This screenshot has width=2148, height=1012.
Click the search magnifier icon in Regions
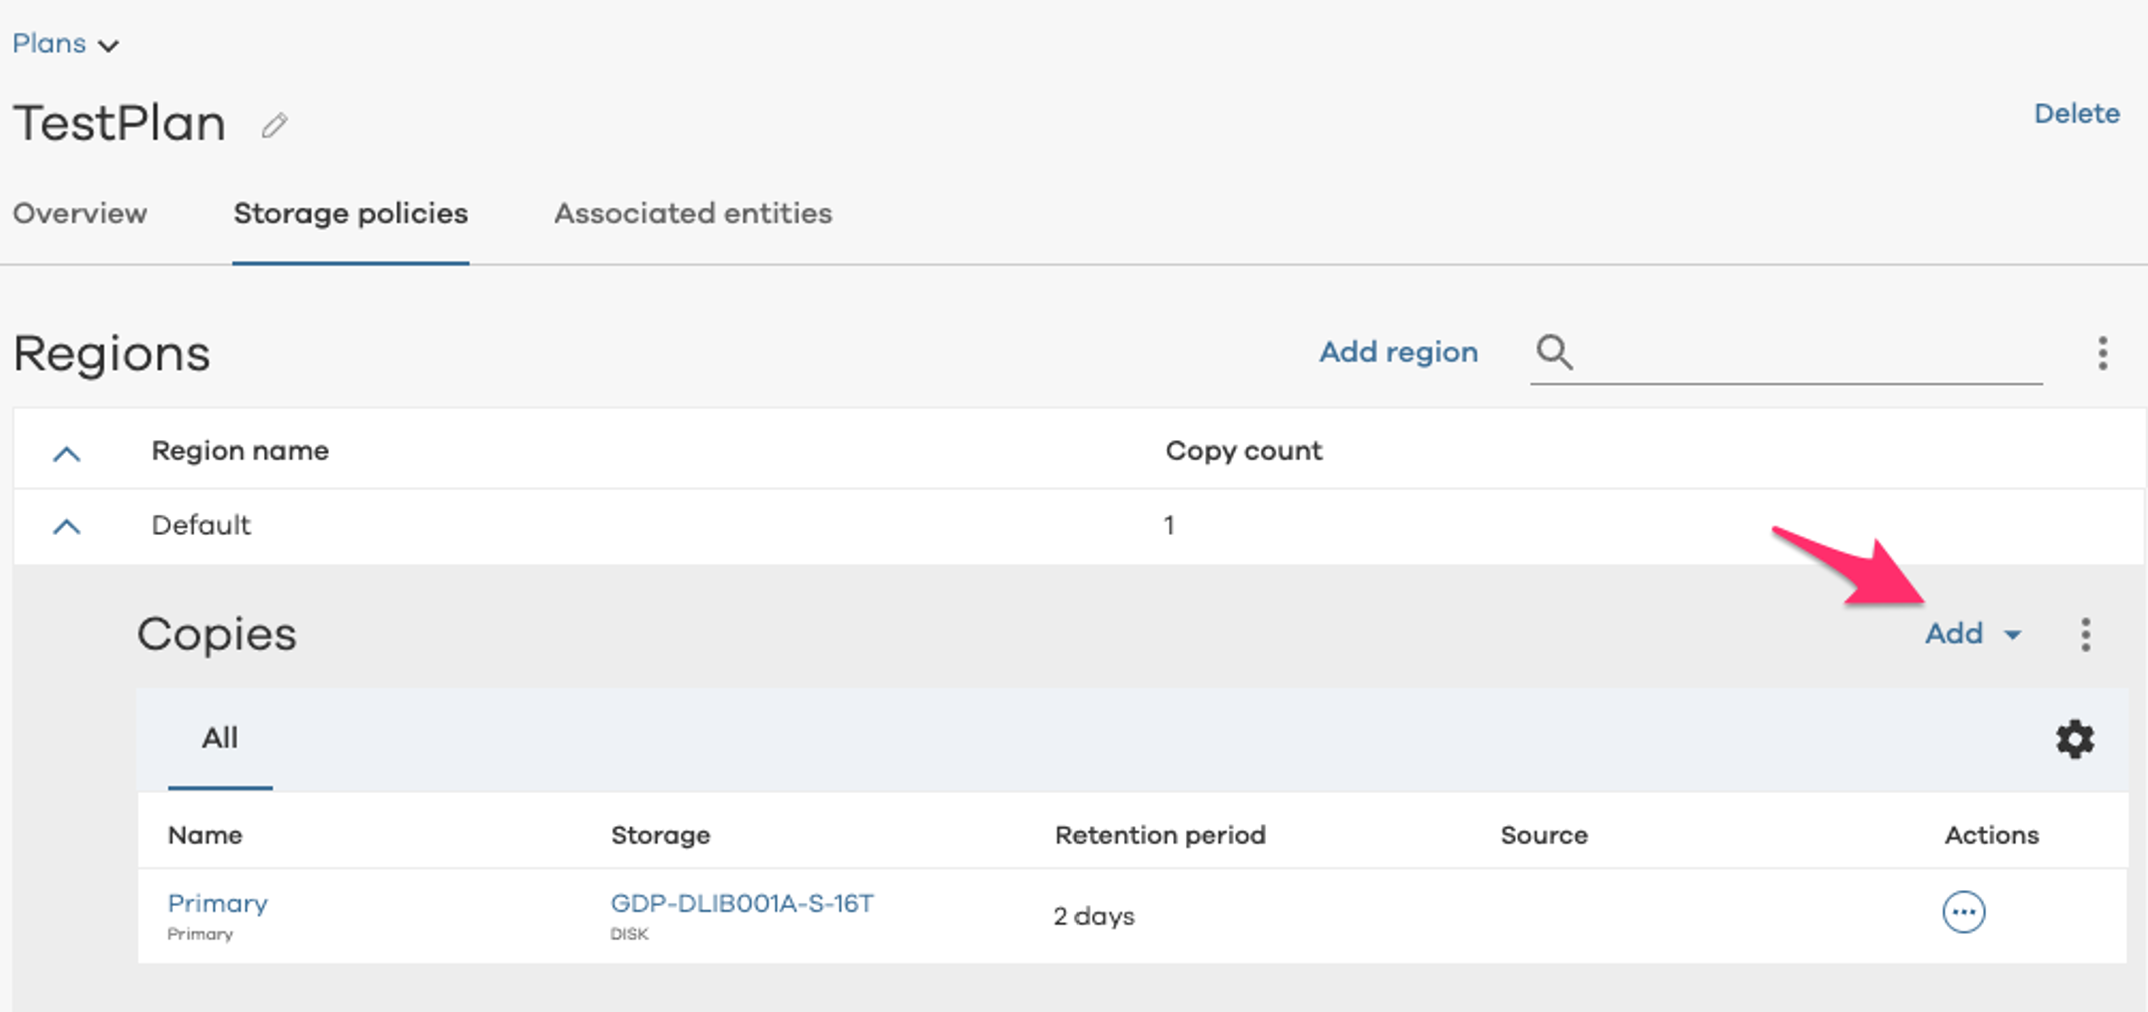(1554, 352)
